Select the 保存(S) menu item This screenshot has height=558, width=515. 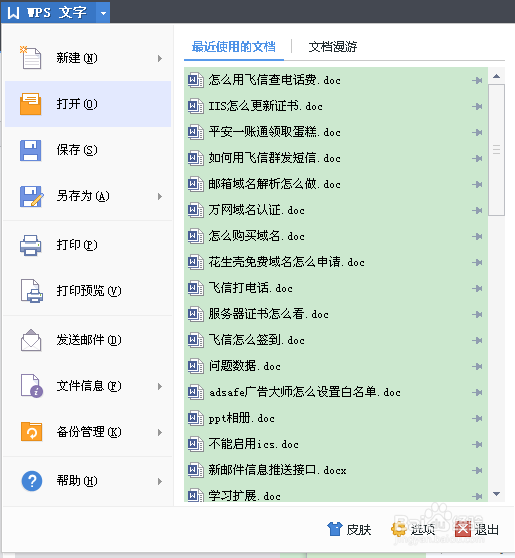[x=88, y=150]
